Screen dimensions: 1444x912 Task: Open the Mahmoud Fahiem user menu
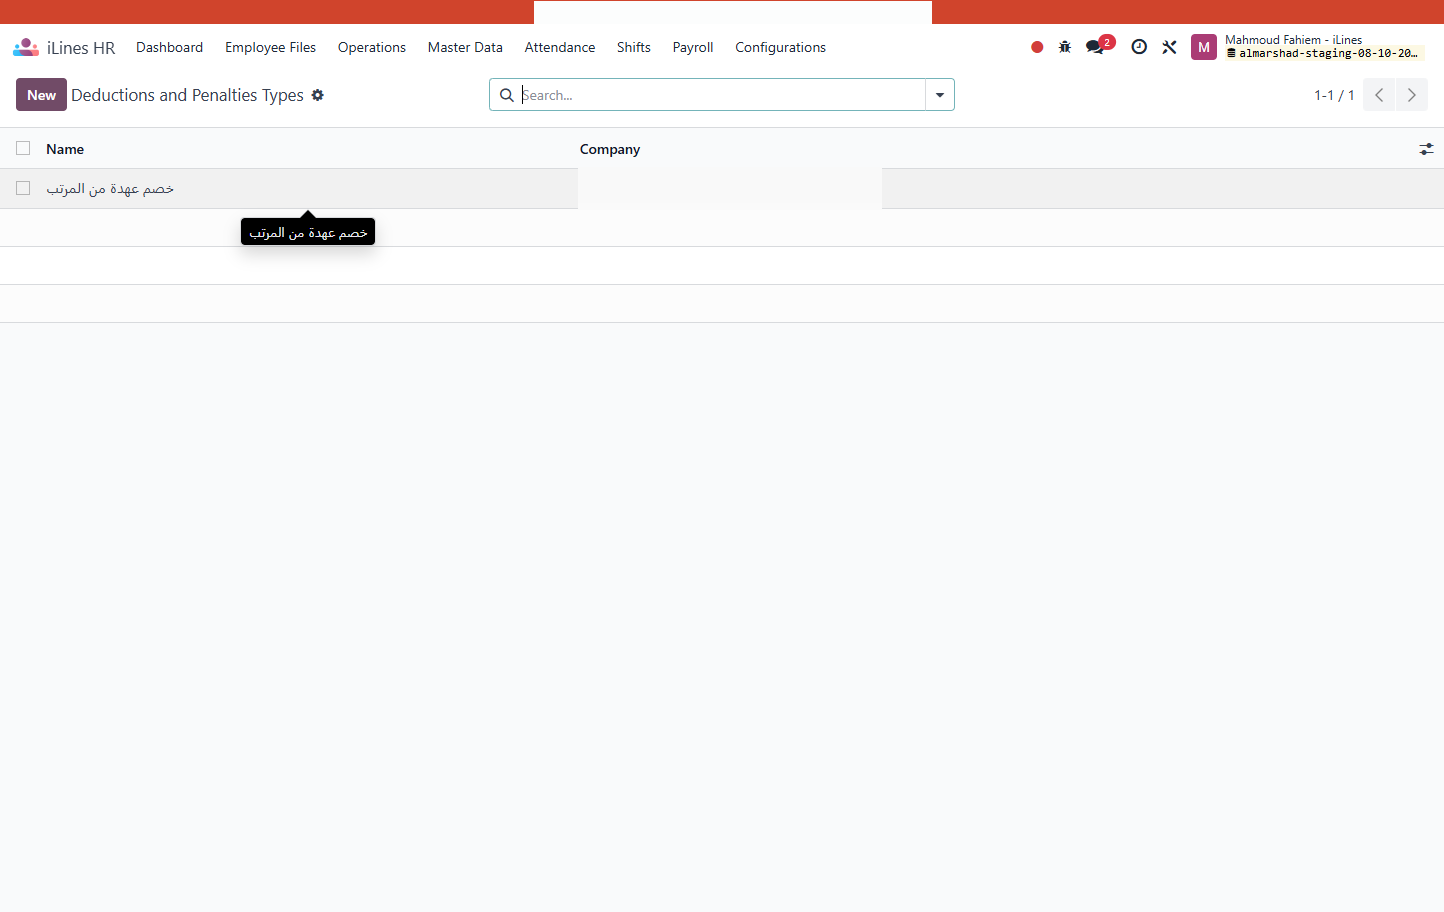click(x=1309, y=47)
